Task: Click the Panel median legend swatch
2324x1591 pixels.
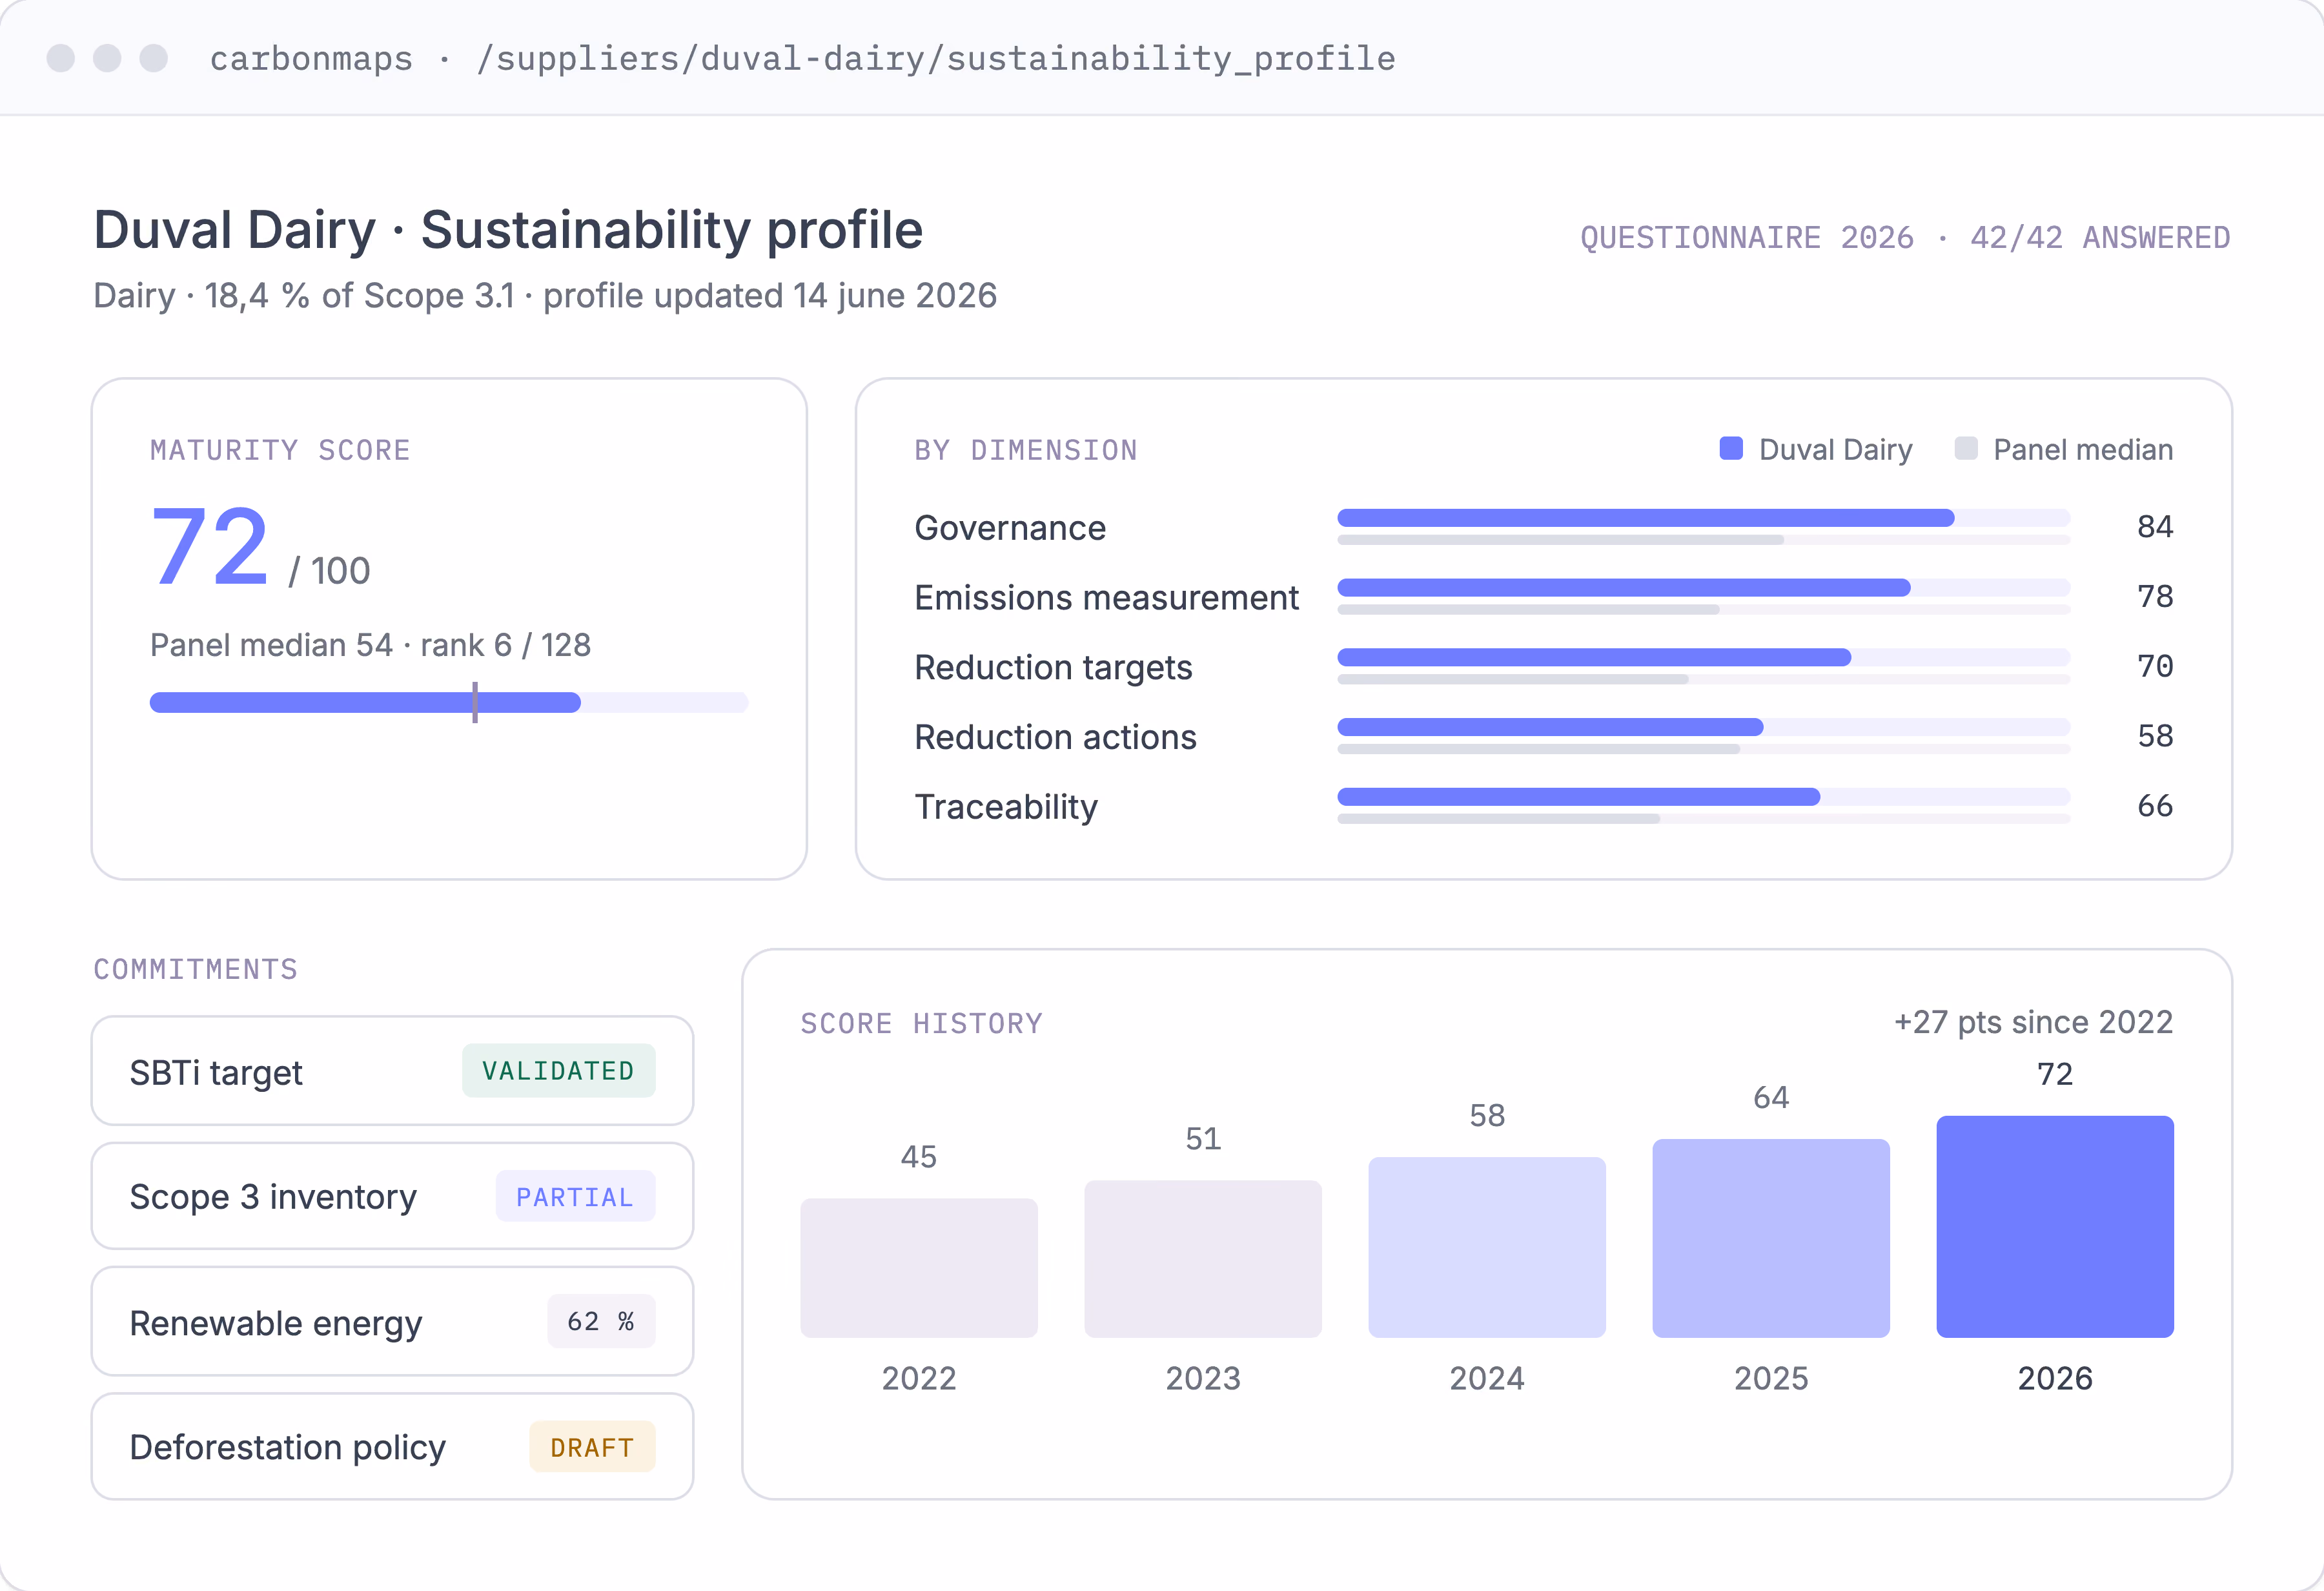Action: pos(1966,448)
